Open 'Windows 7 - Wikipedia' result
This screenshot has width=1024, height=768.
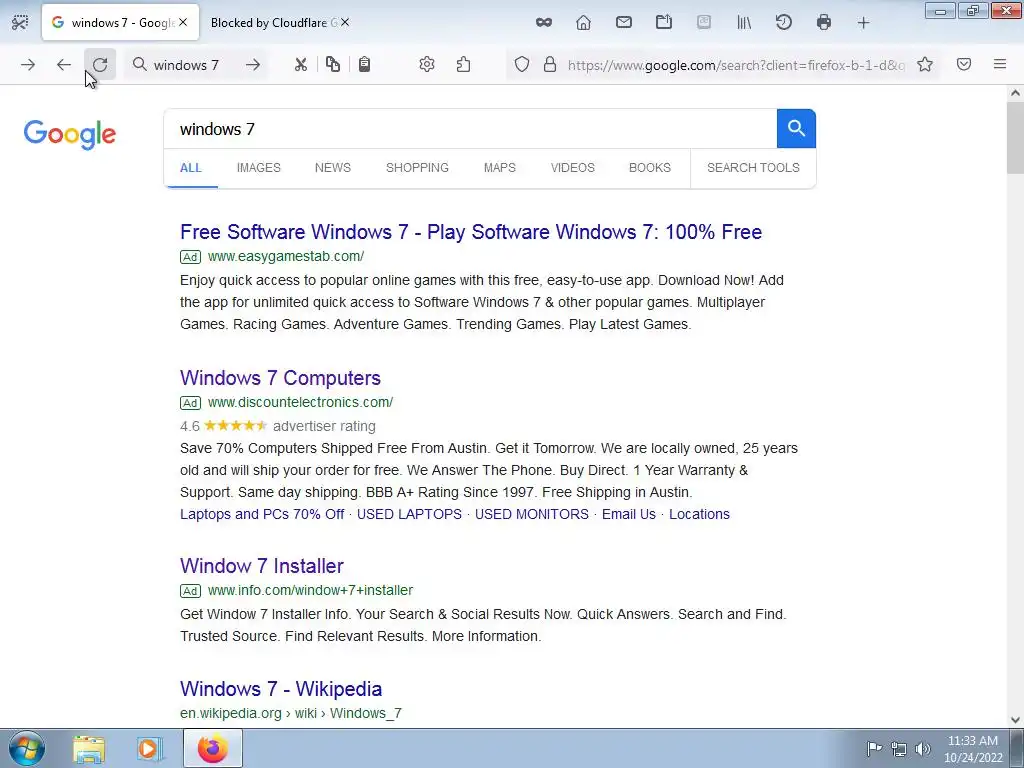tap(281, 689)
